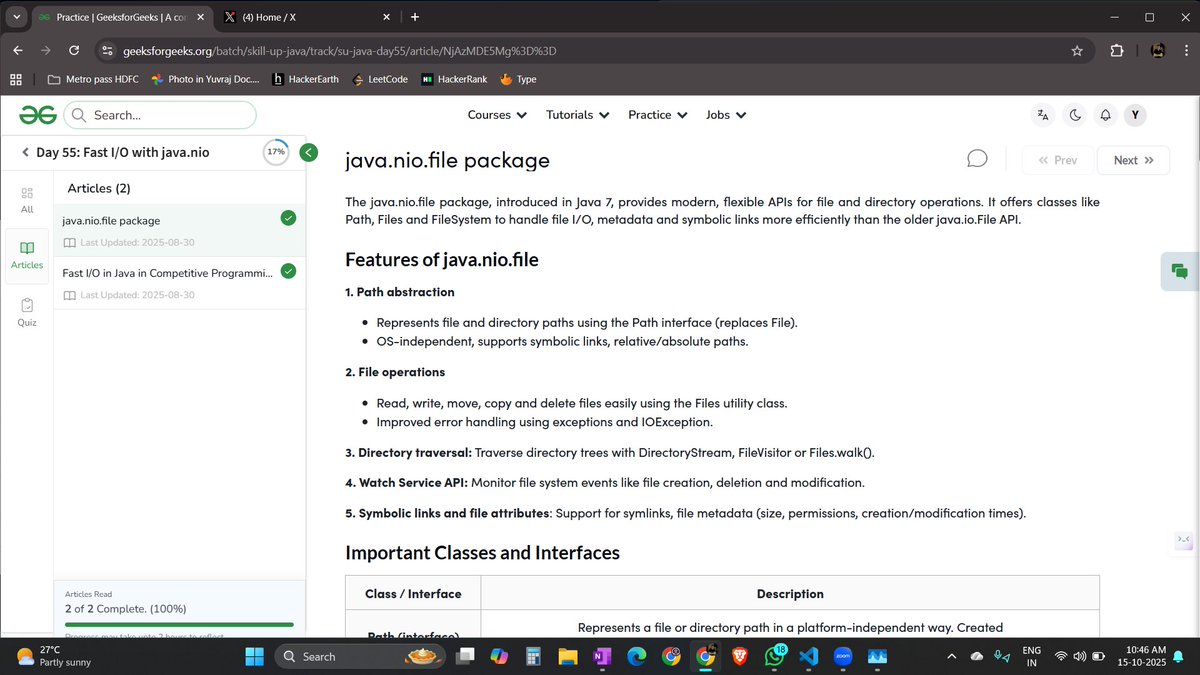Open the HackerRank bookmark
Screen dimensions: 1200x675
coord(455,79)
